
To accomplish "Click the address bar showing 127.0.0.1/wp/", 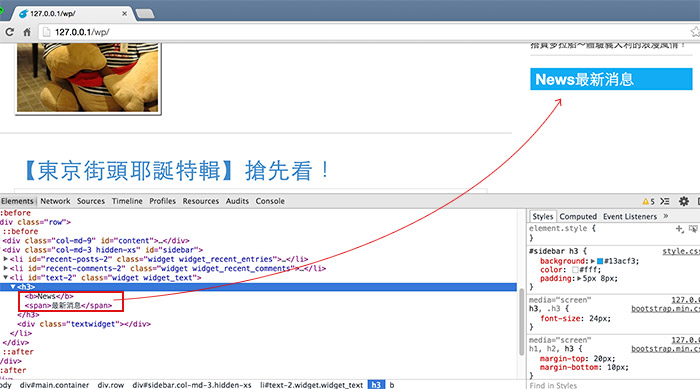I will pyautogui.click(x=364, y=32).
